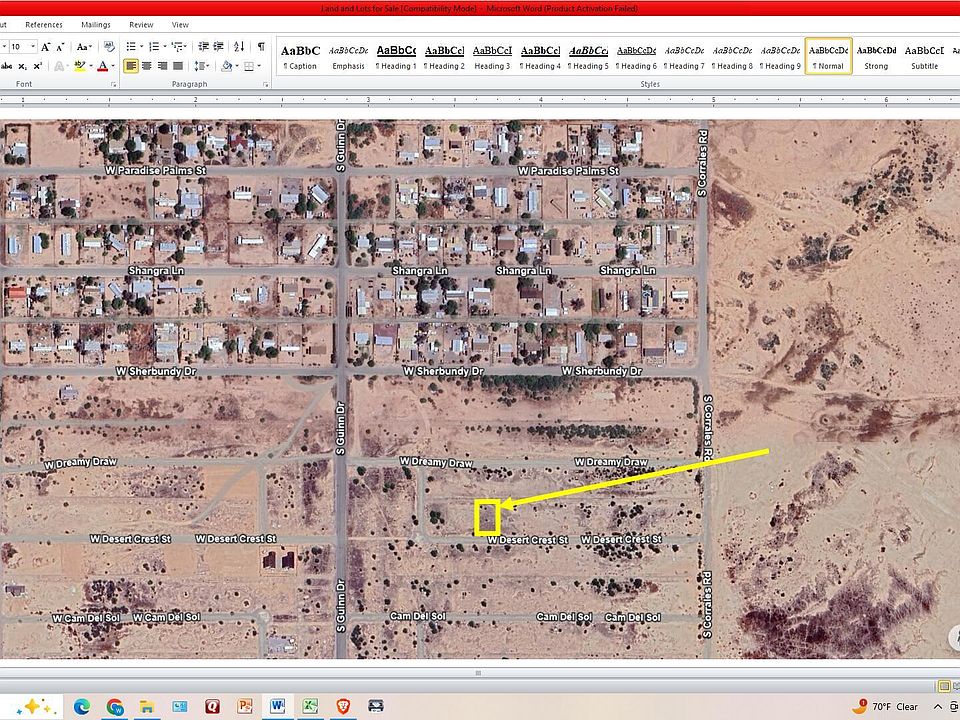Open the Mailings ribbon tab
The width and height of the screenshot is (960, 720).
tap(96, 24)
